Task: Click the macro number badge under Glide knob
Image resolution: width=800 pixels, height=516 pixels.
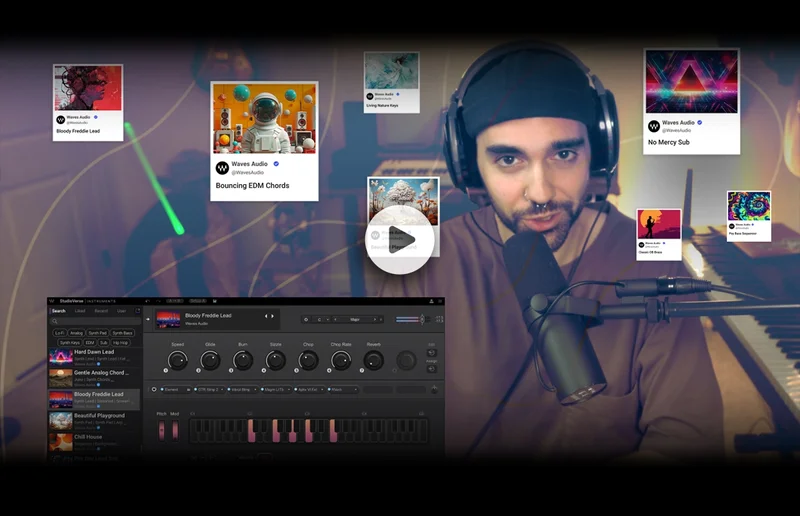Action: (x=198, y=371)
